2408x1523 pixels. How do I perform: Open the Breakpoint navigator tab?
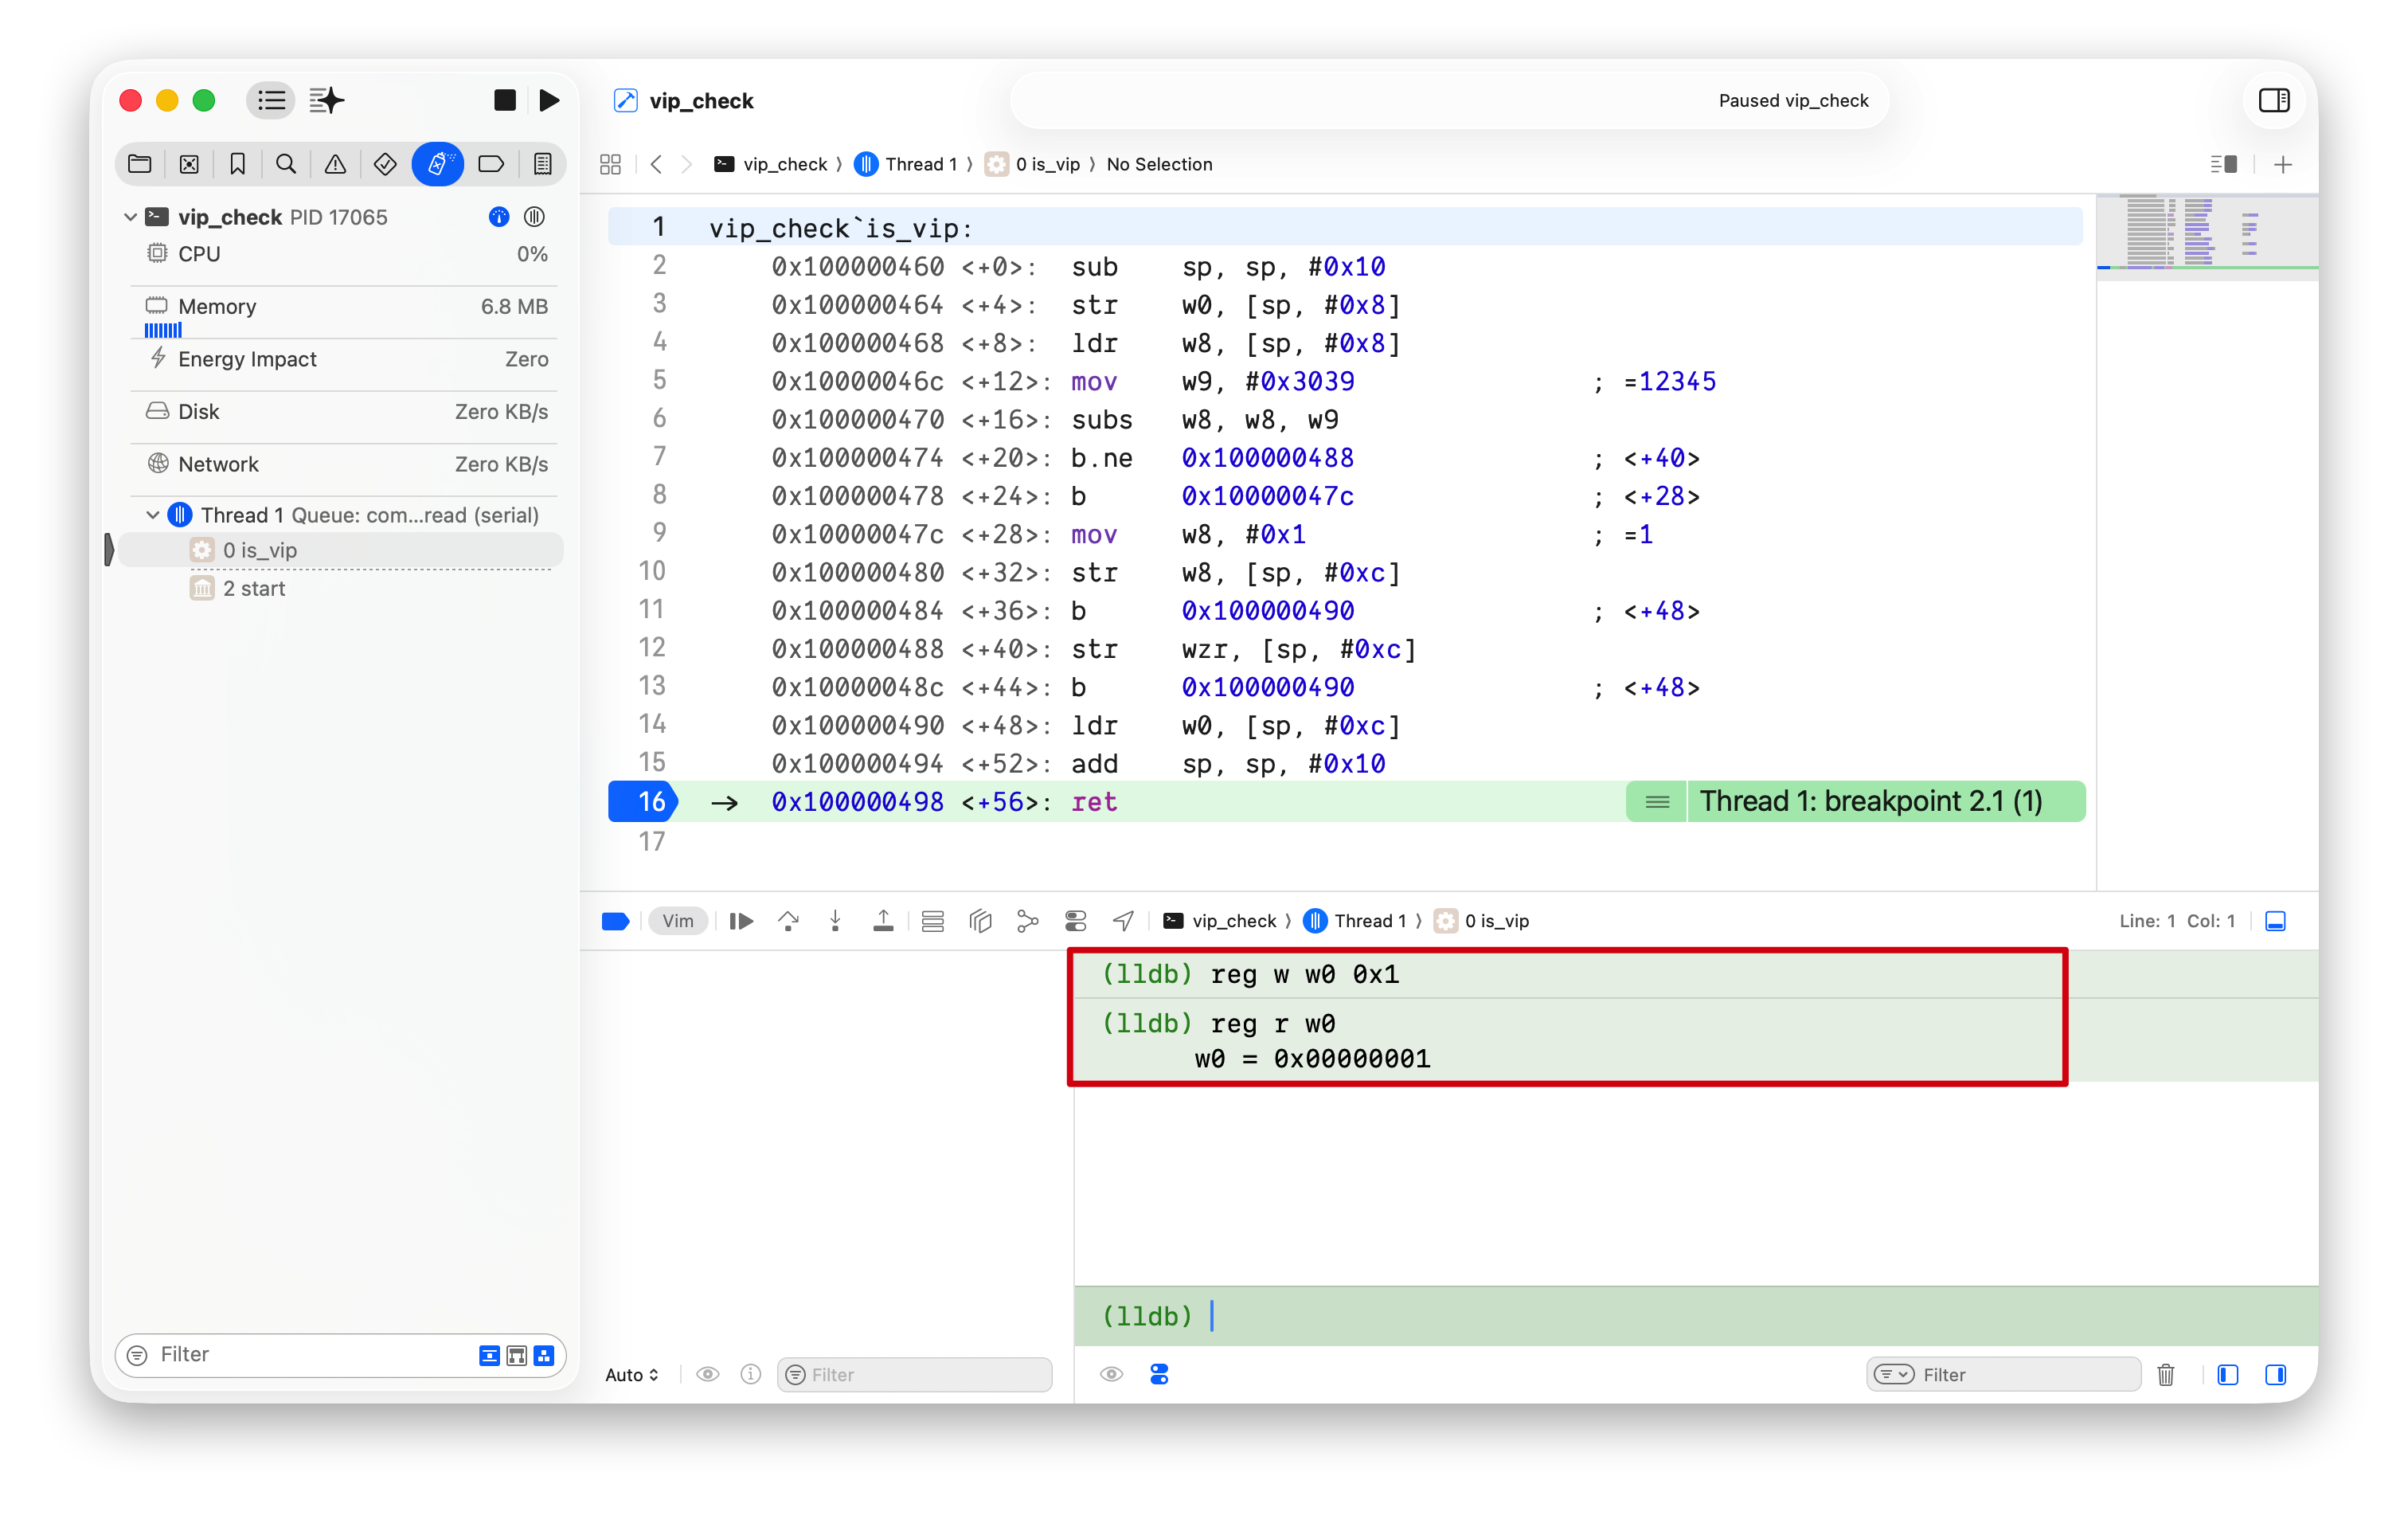click(491, 164)
